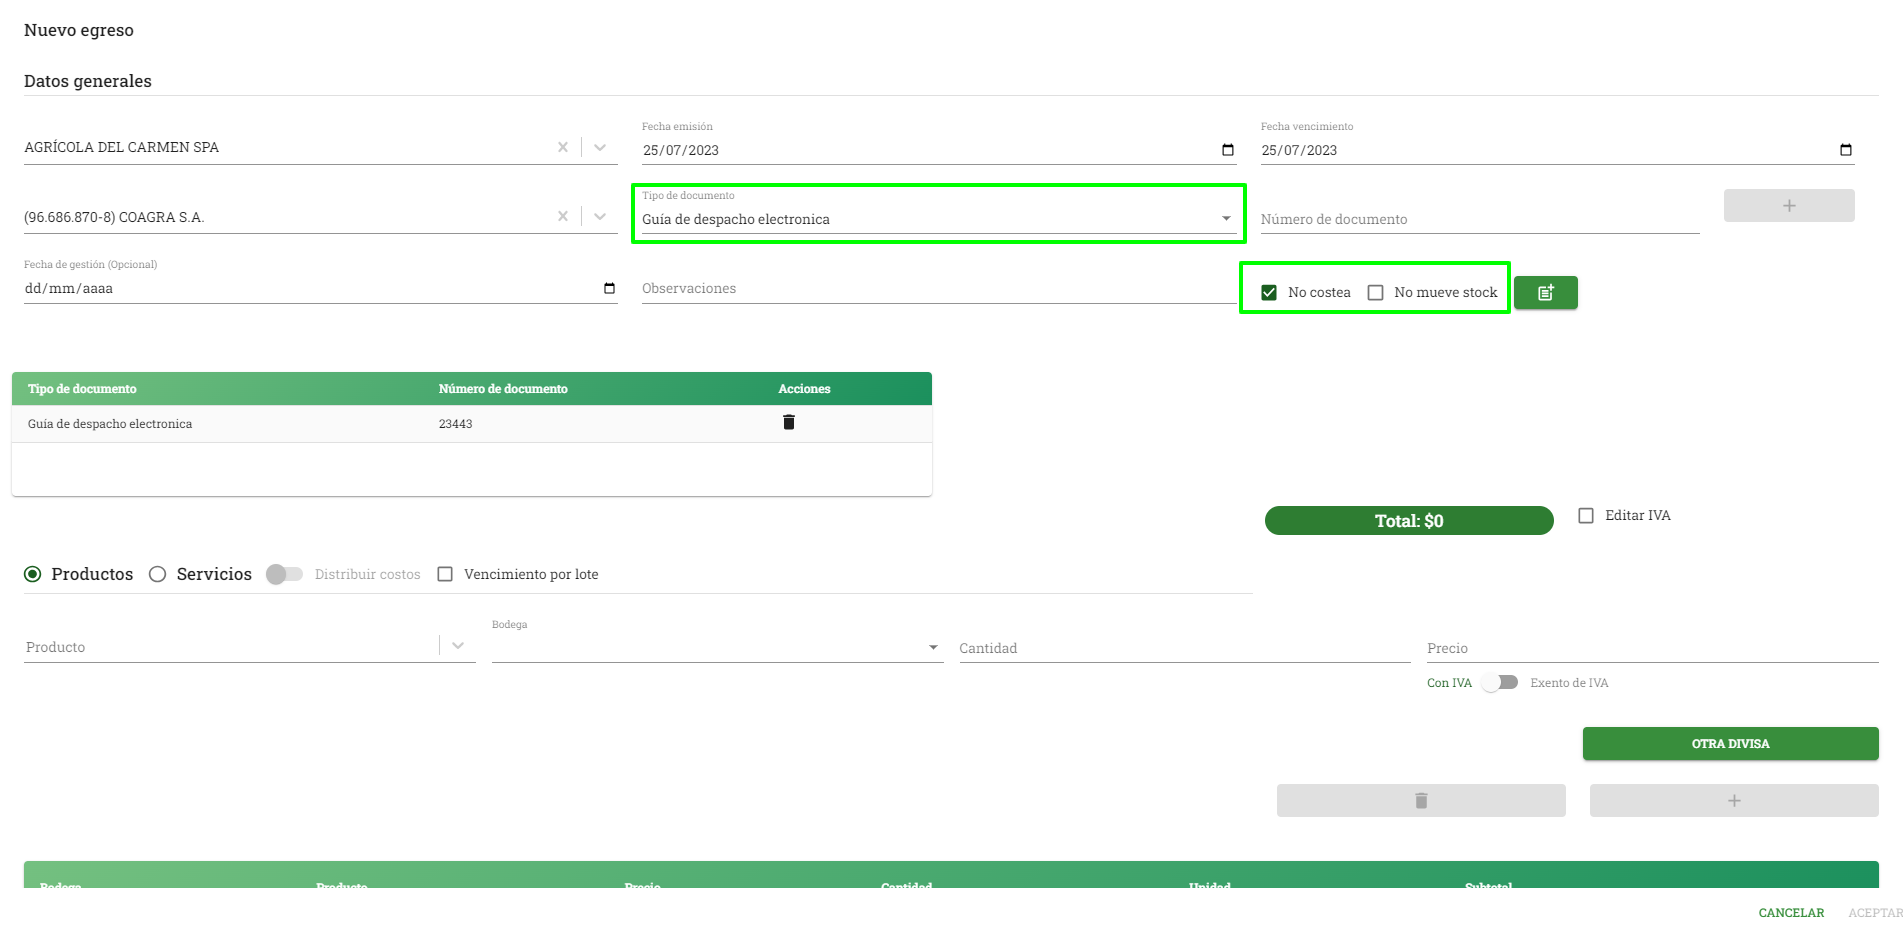
Task: Expand the AGRÍCOLA DEL CARMEN SPA dropdown
Action: [600, 147]
